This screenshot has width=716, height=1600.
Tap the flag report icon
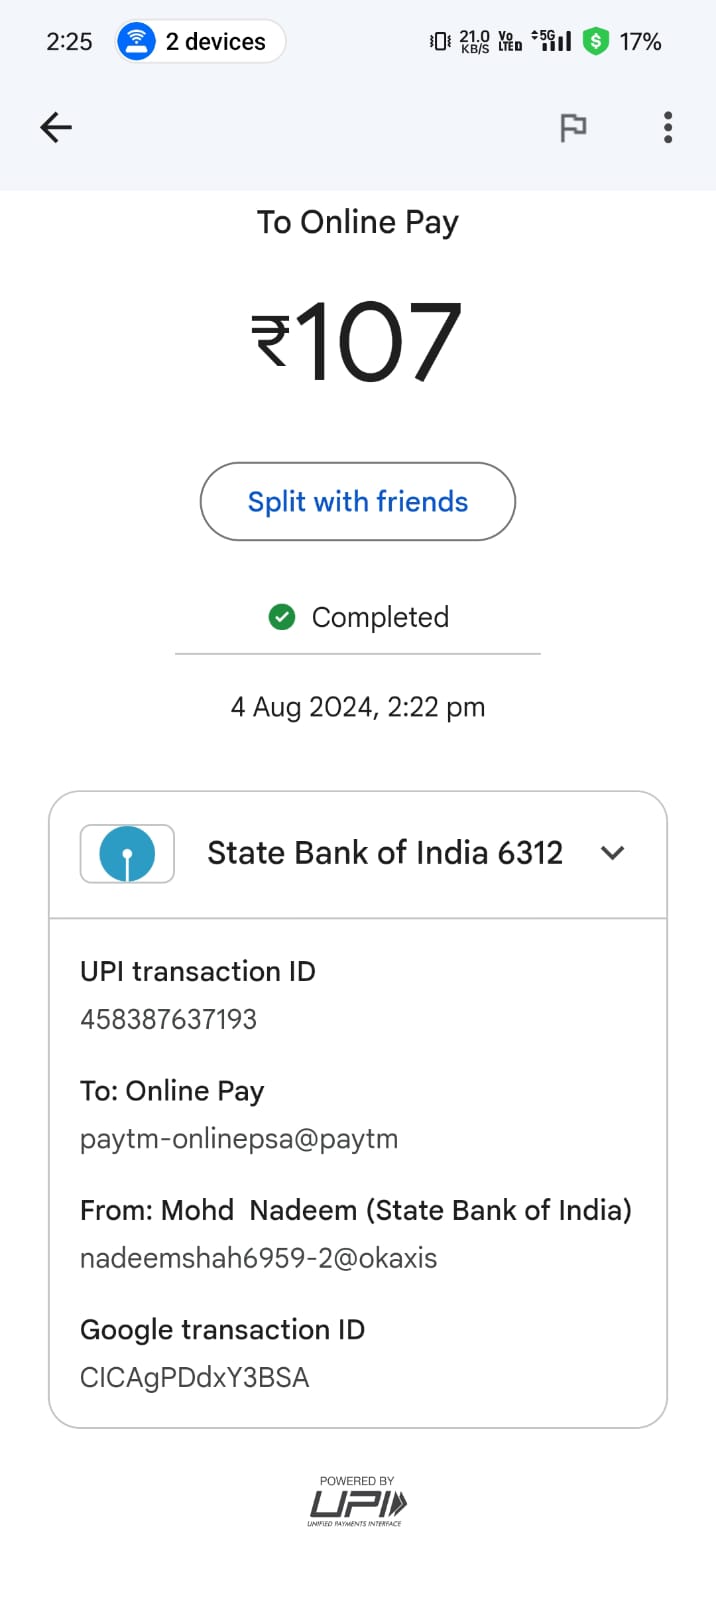pyautogui.click(x=573, y=128)
